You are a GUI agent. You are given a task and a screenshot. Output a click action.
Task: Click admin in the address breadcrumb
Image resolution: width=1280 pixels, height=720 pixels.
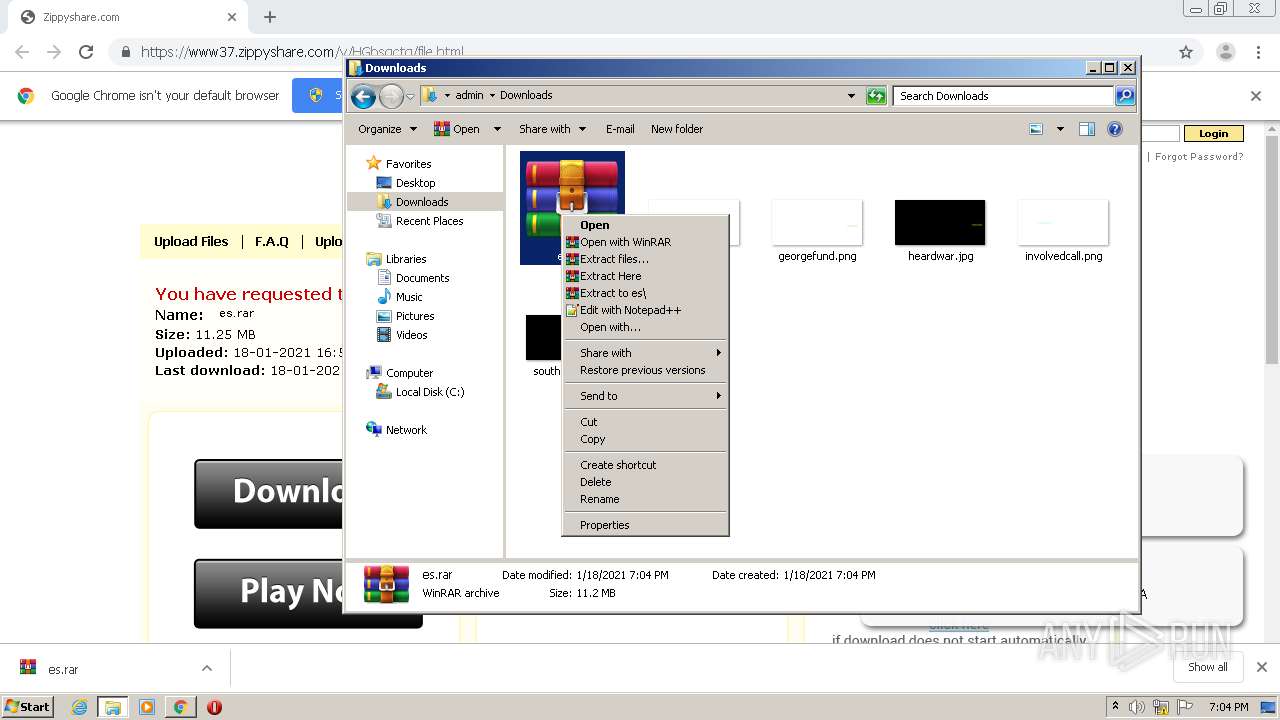tap(469, 96)
